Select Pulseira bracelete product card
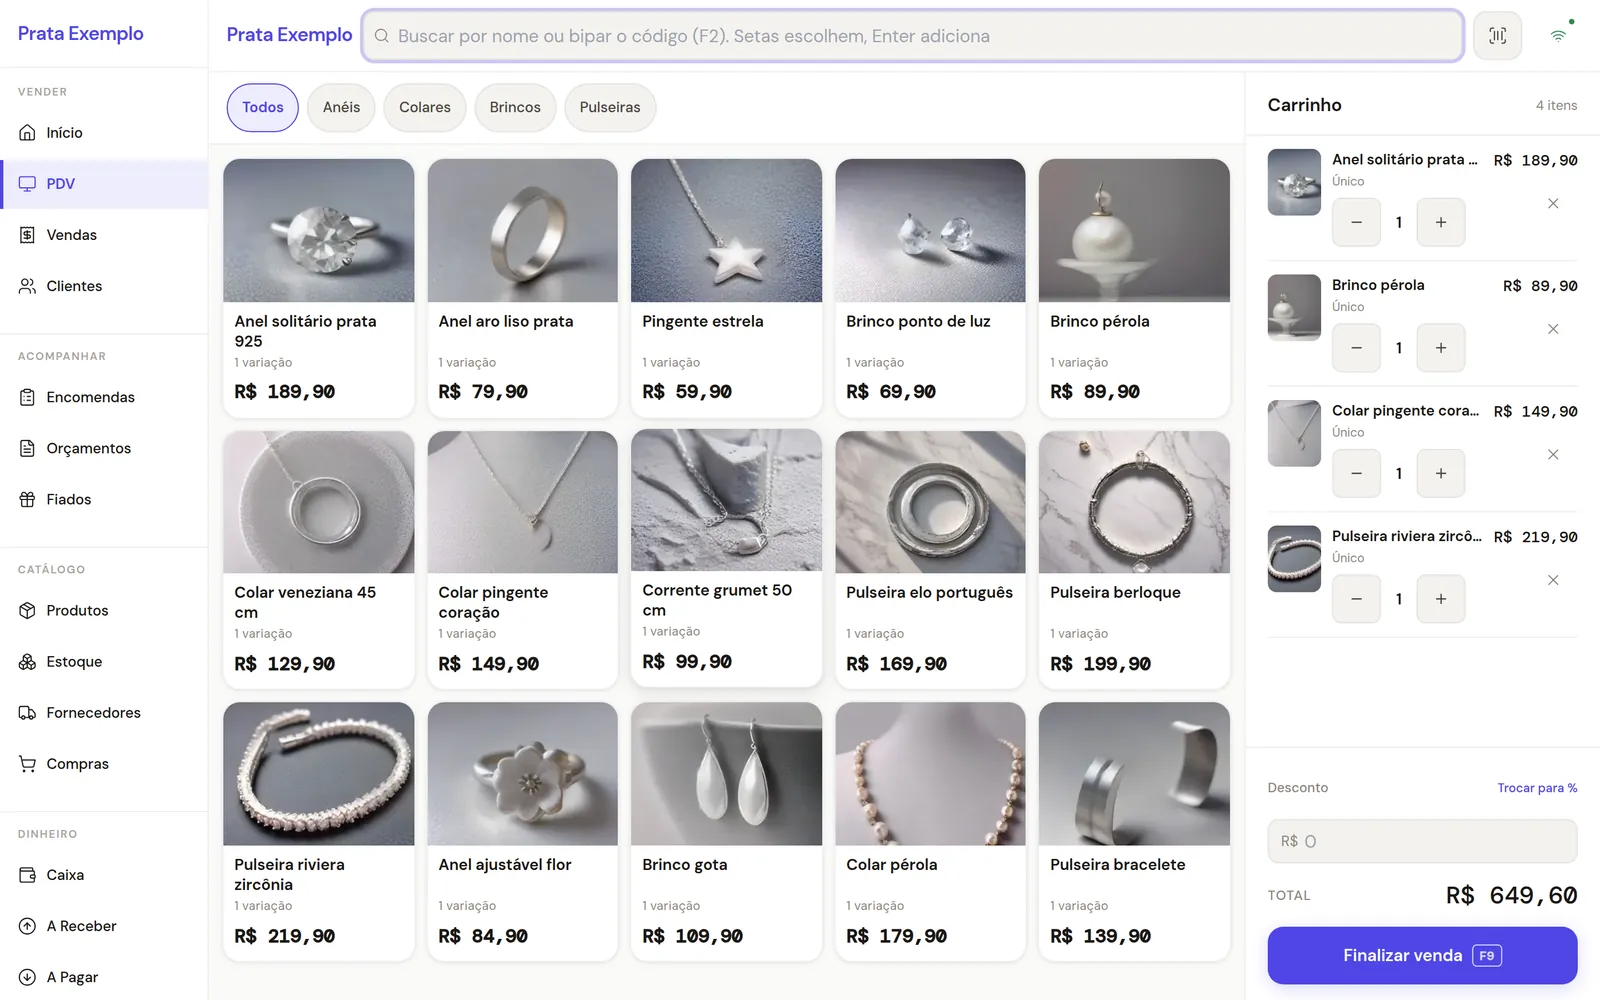The width and height of the screenshot is (1600, 1000). [1134, 832]
